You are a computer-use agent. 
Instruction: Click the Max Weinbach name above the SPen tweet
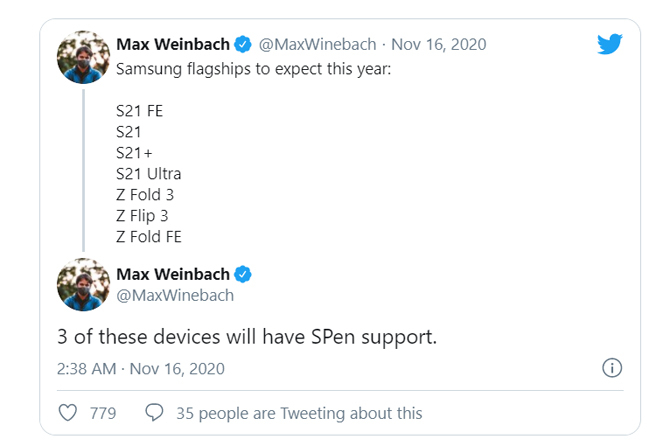pos(173,273)
